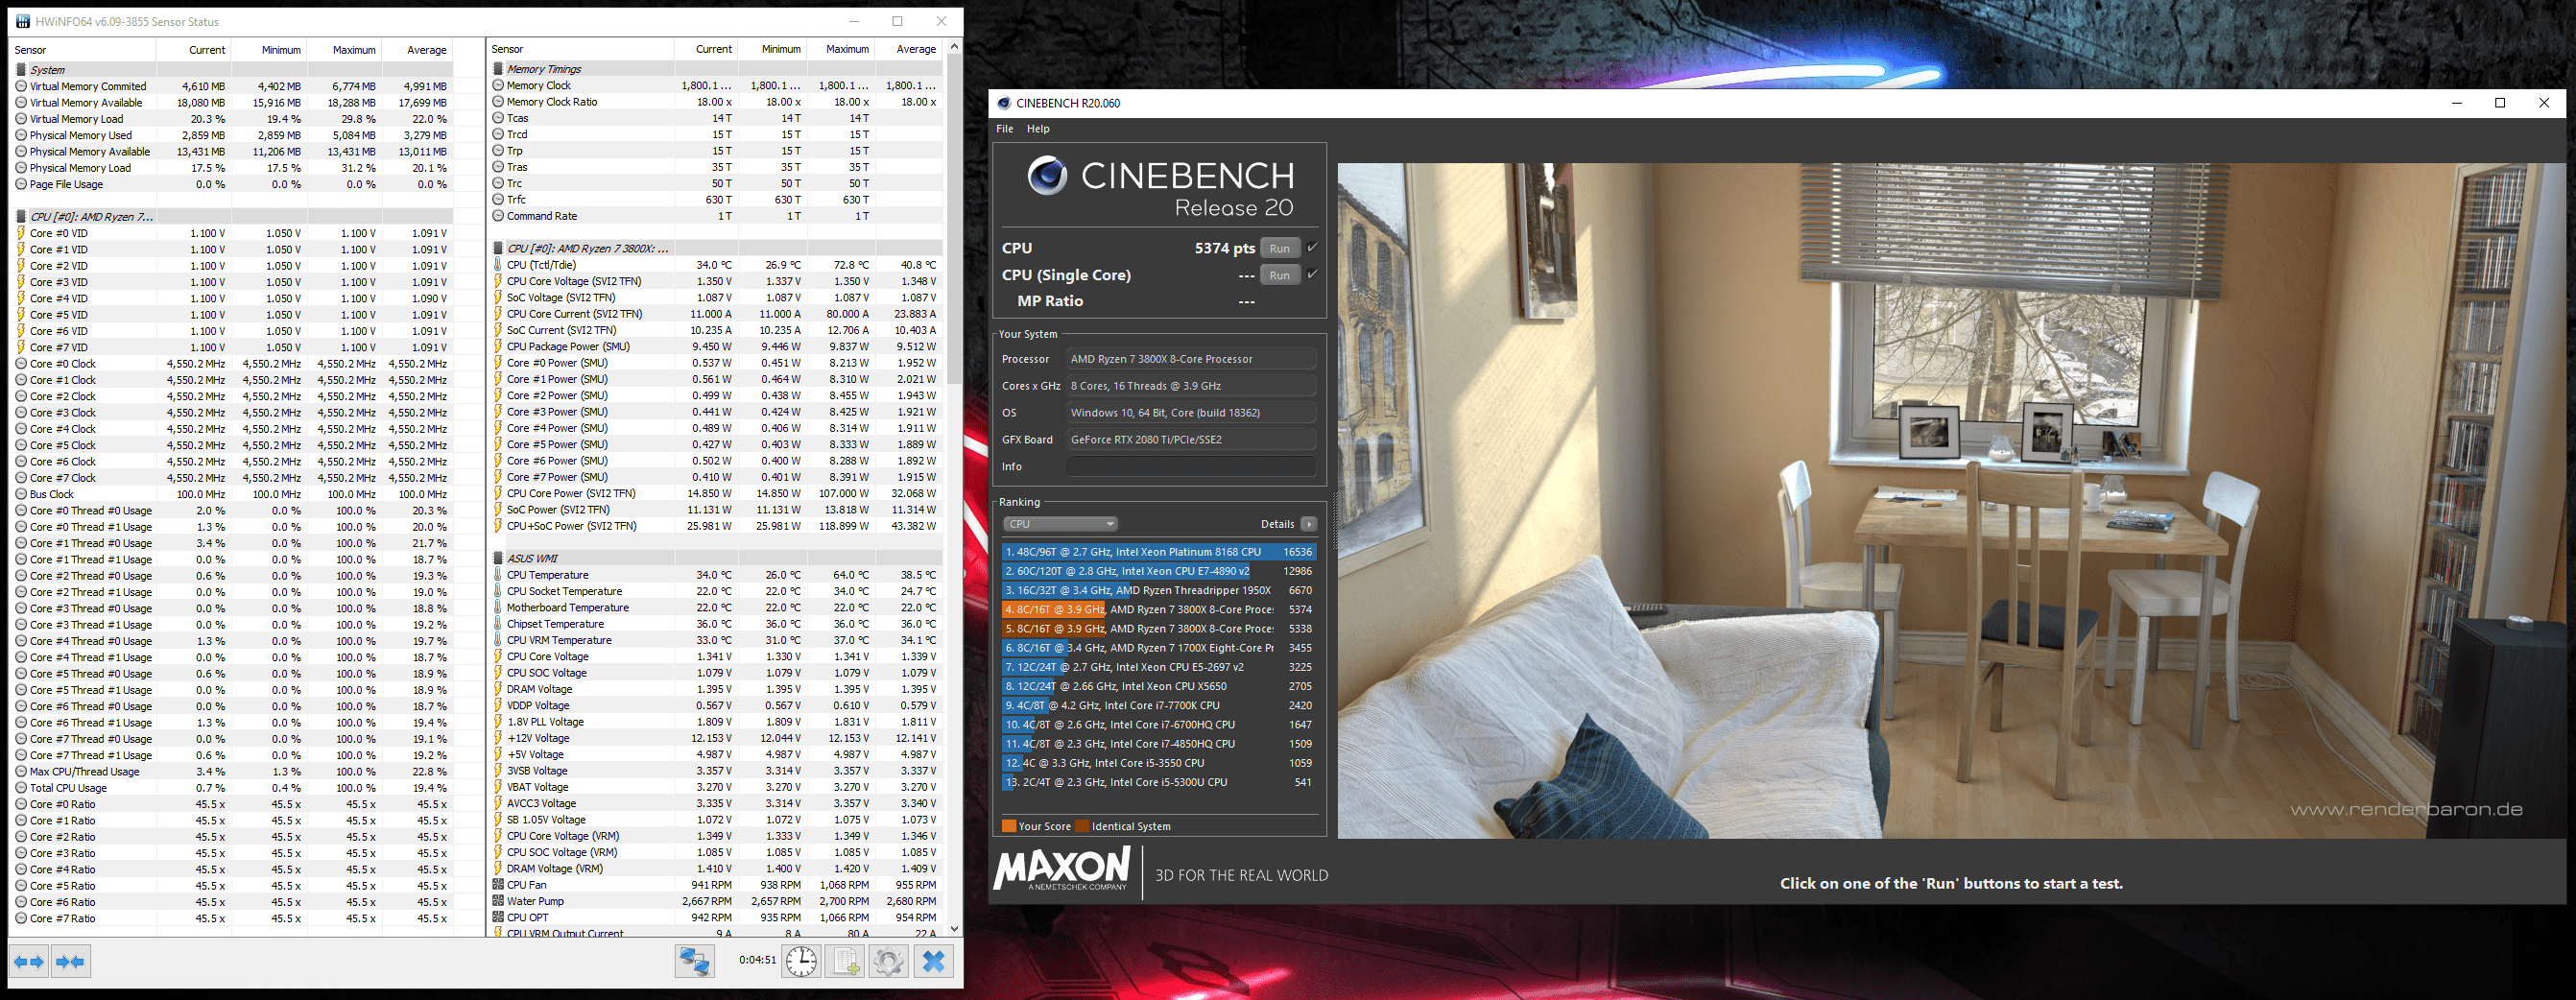Click the Info input field in Your System
Screen dimensions: 2576x1000
coord(1191,466)
